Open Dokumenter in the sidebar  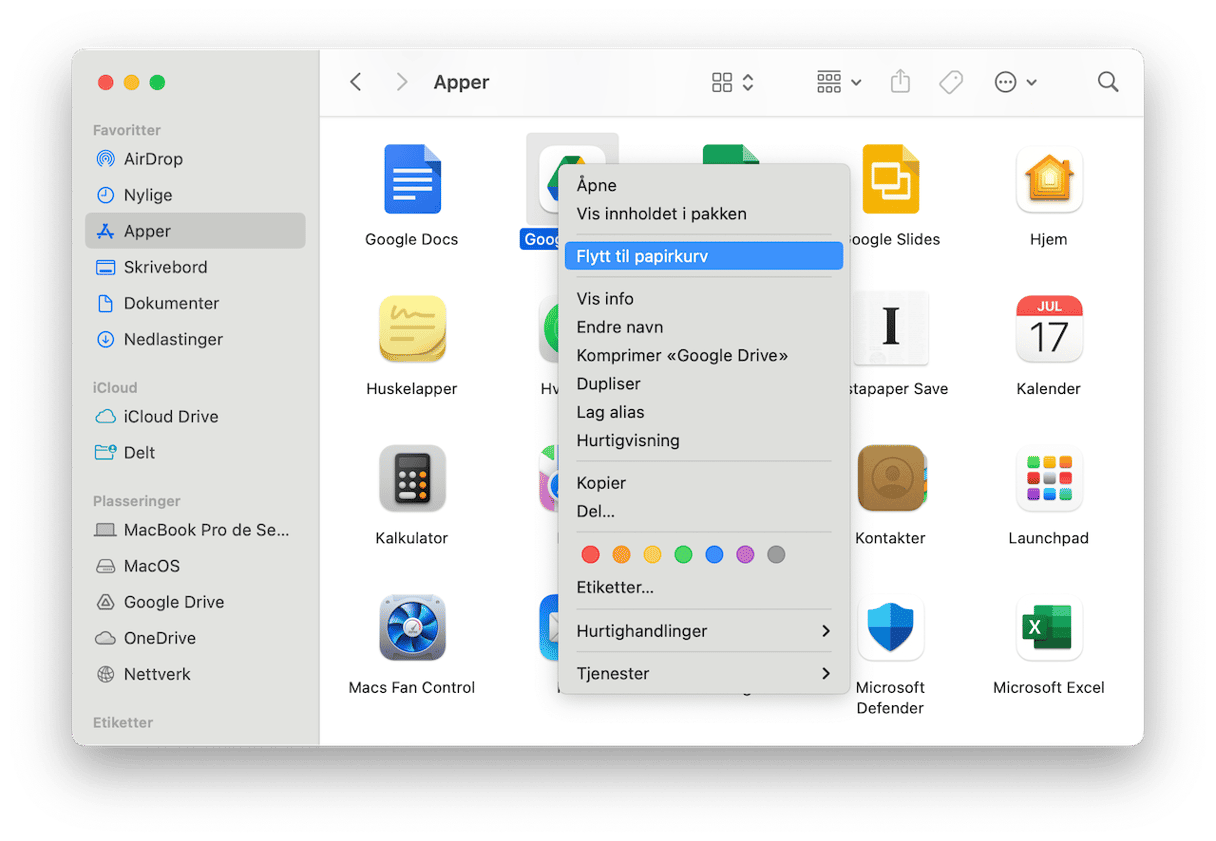[x=195, y=303]
